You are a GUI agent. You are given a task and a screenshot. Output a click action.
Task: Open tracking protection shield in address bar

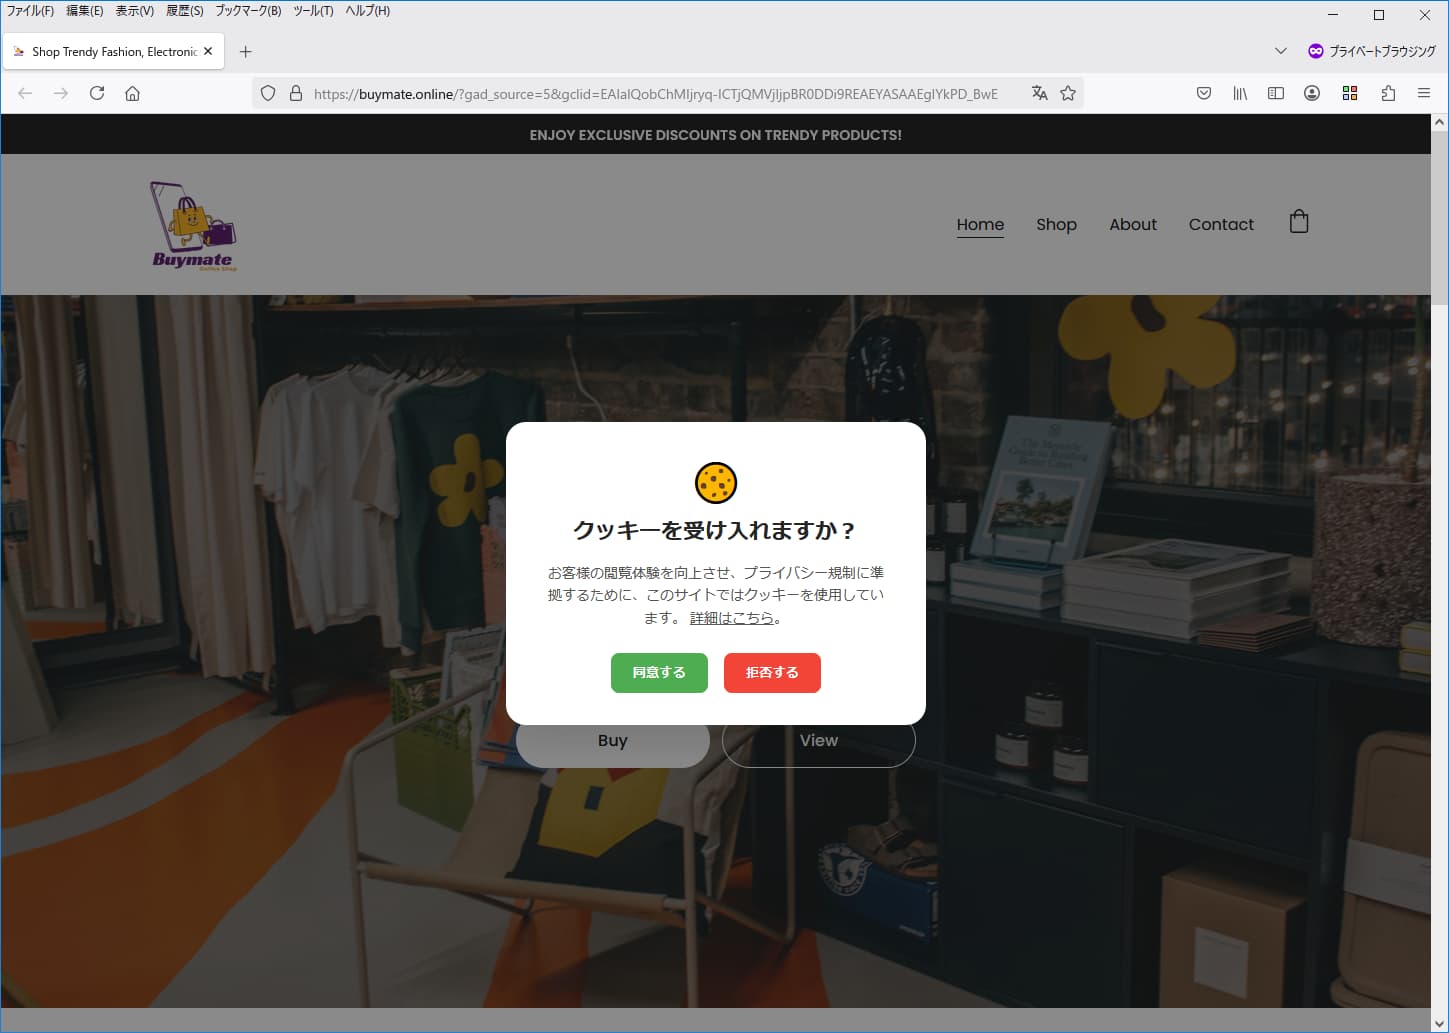[x=268, y=93]
